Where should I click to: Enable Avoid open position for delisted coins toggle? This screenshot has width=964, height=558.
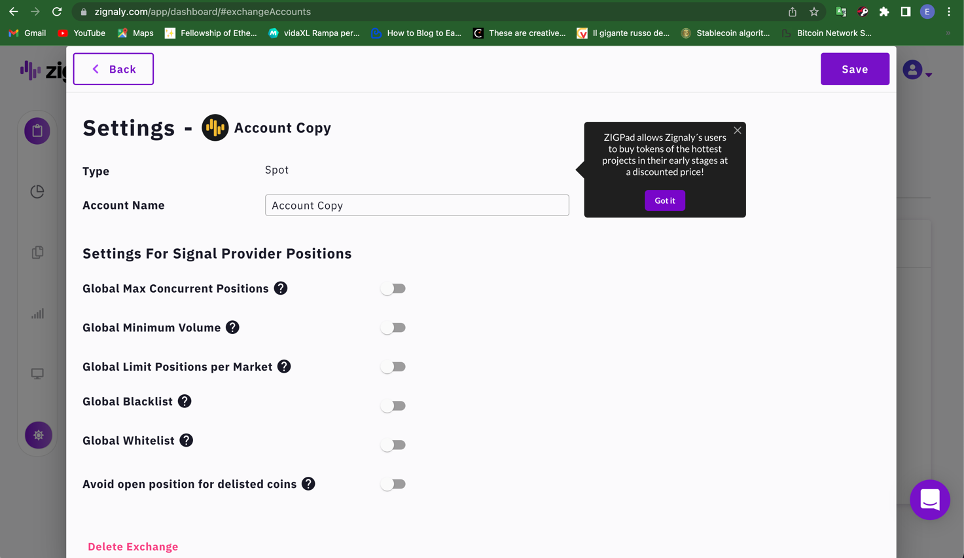coord(393,484)
